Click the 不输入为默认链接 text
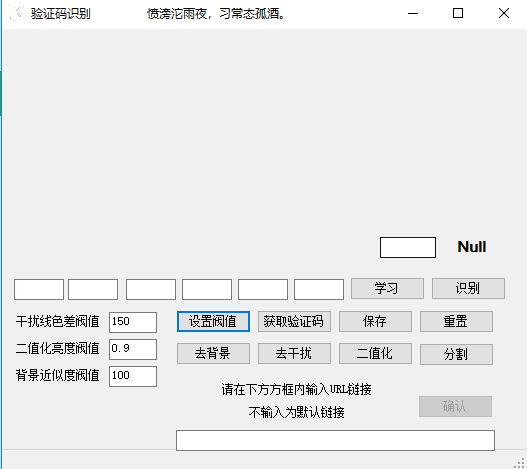This screenshot has width=527, height=469. [x=296, y=412]
